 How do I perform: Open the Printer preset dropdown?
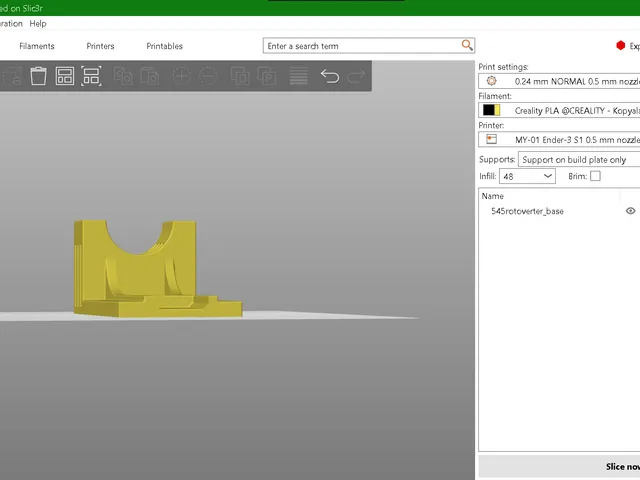point(559,140)
